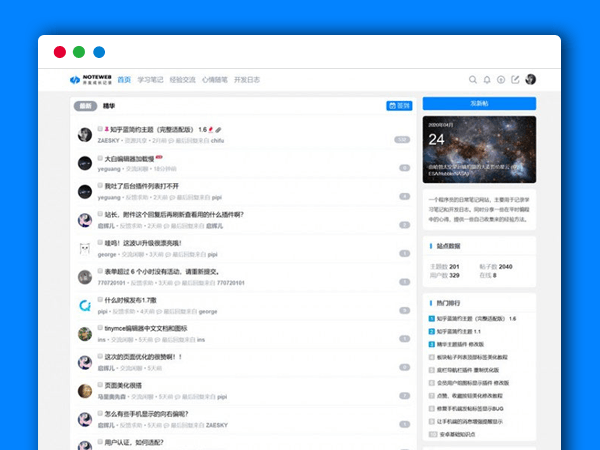The height and width of the screenshot is (450, 600).
Task: Click the search magnifier icon in header
Action: (x=473, y=80)
